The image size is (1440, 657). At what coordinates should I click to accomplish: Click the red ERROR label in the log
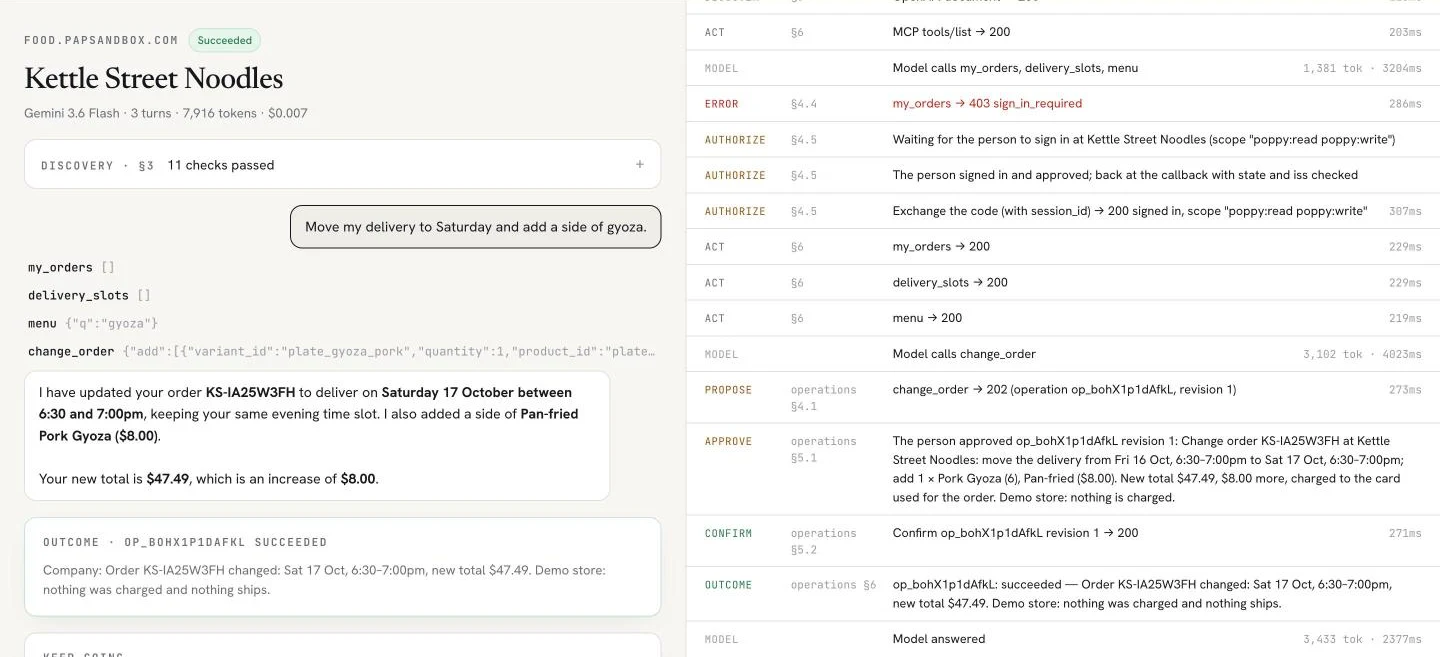721,104
